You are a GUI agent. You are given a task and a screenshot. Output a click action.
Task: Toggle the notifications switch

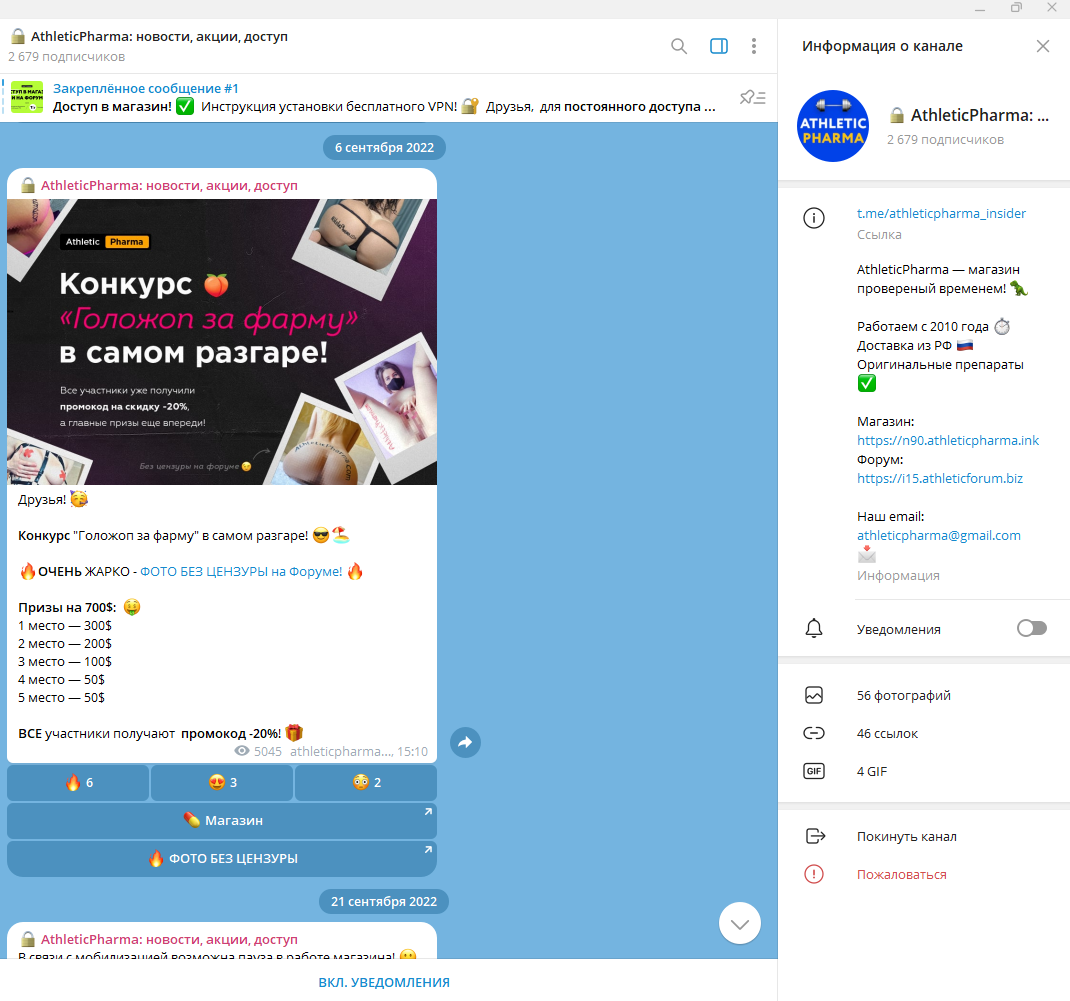click(x=1031, y=628)
